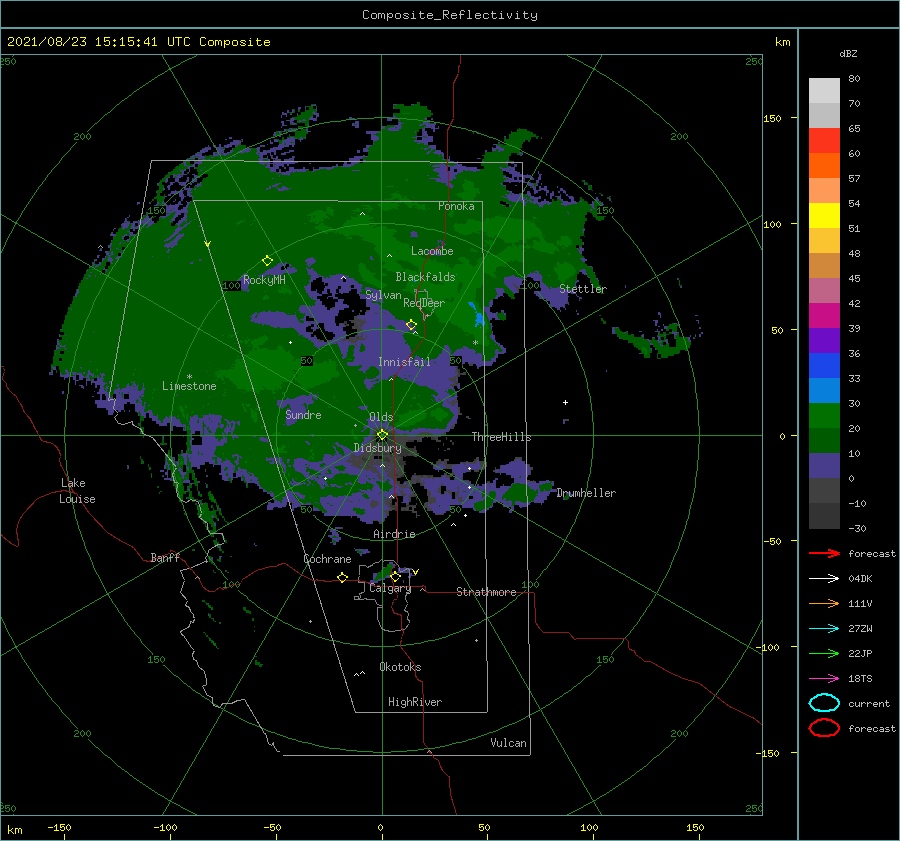The height and width of the screenshot is (841, 900).
Task: Click the Okotoks label
Action: click(400, 668)
